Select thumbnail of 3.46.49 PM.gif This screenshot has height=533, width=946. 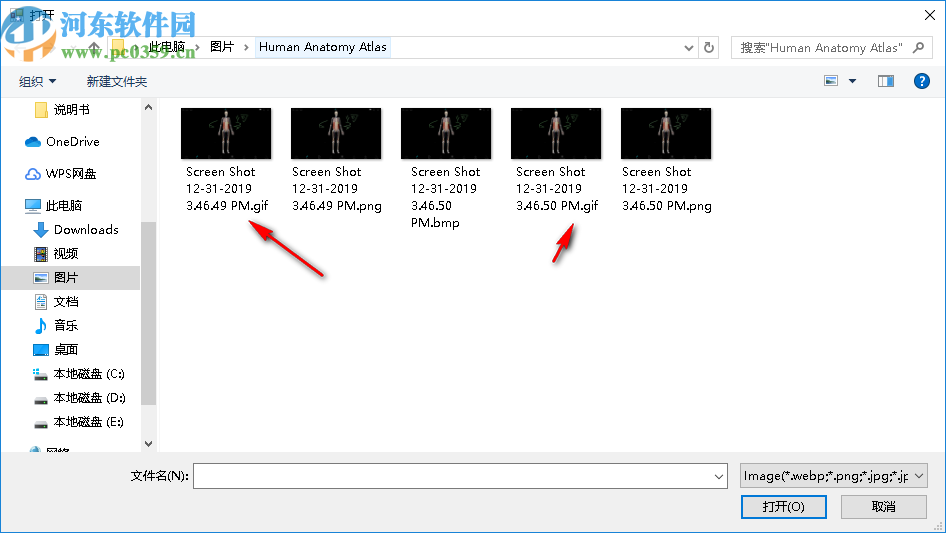(226, 133)
